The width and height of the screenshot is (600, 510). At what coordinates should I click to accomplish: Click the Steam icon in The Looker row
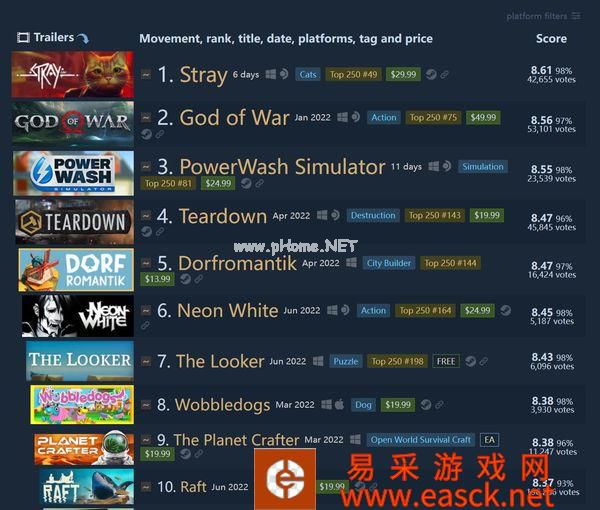point(471,361)
